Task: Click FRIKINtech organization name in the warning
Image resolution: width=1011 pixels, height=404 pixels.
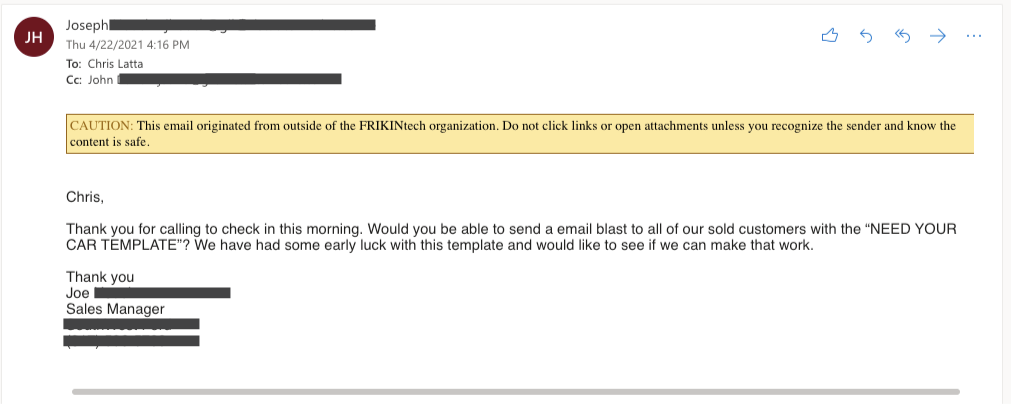Action: [395, 126]
